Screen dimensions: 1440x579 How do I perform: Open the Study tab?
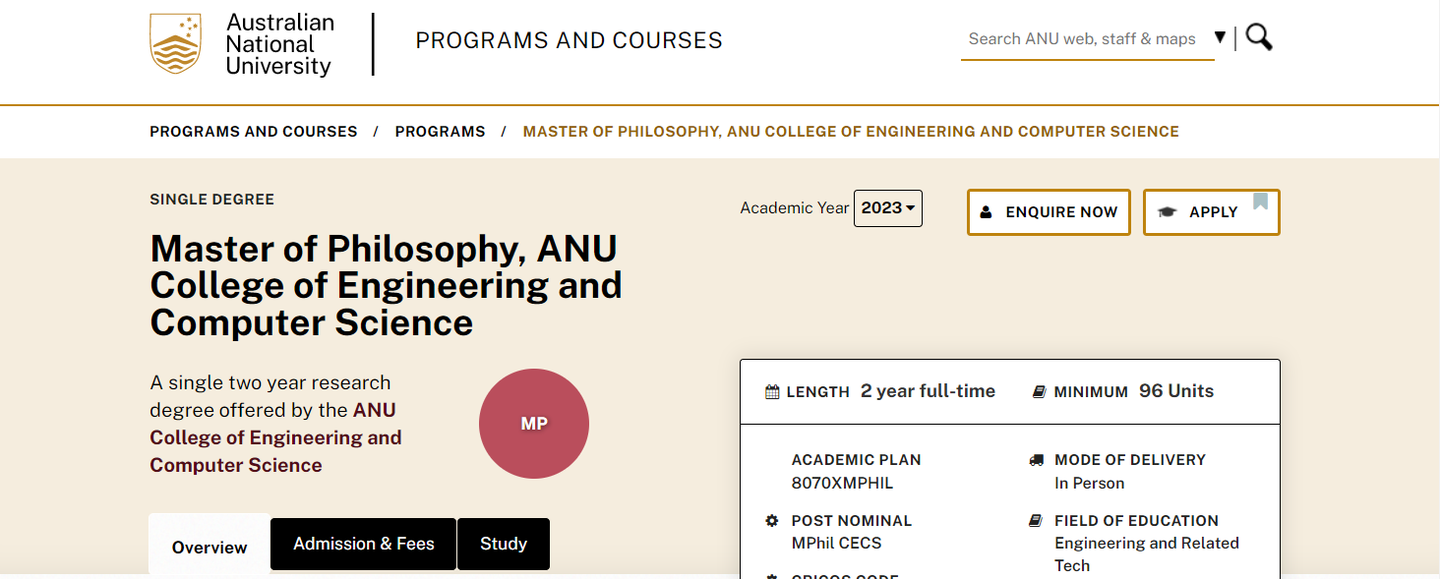pyautogui.click(x=503, y=544)
